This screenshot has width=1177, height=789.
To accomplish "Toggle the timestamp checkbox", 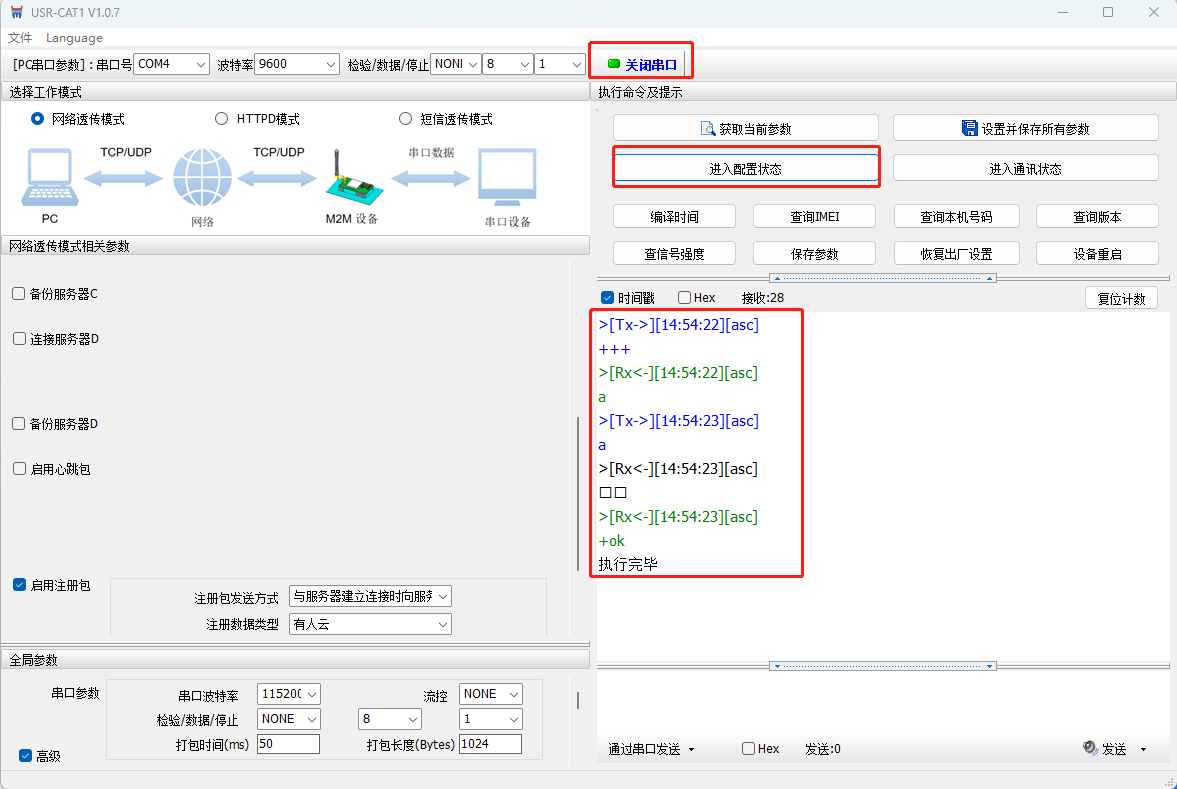I will click(x=607, y=298).
